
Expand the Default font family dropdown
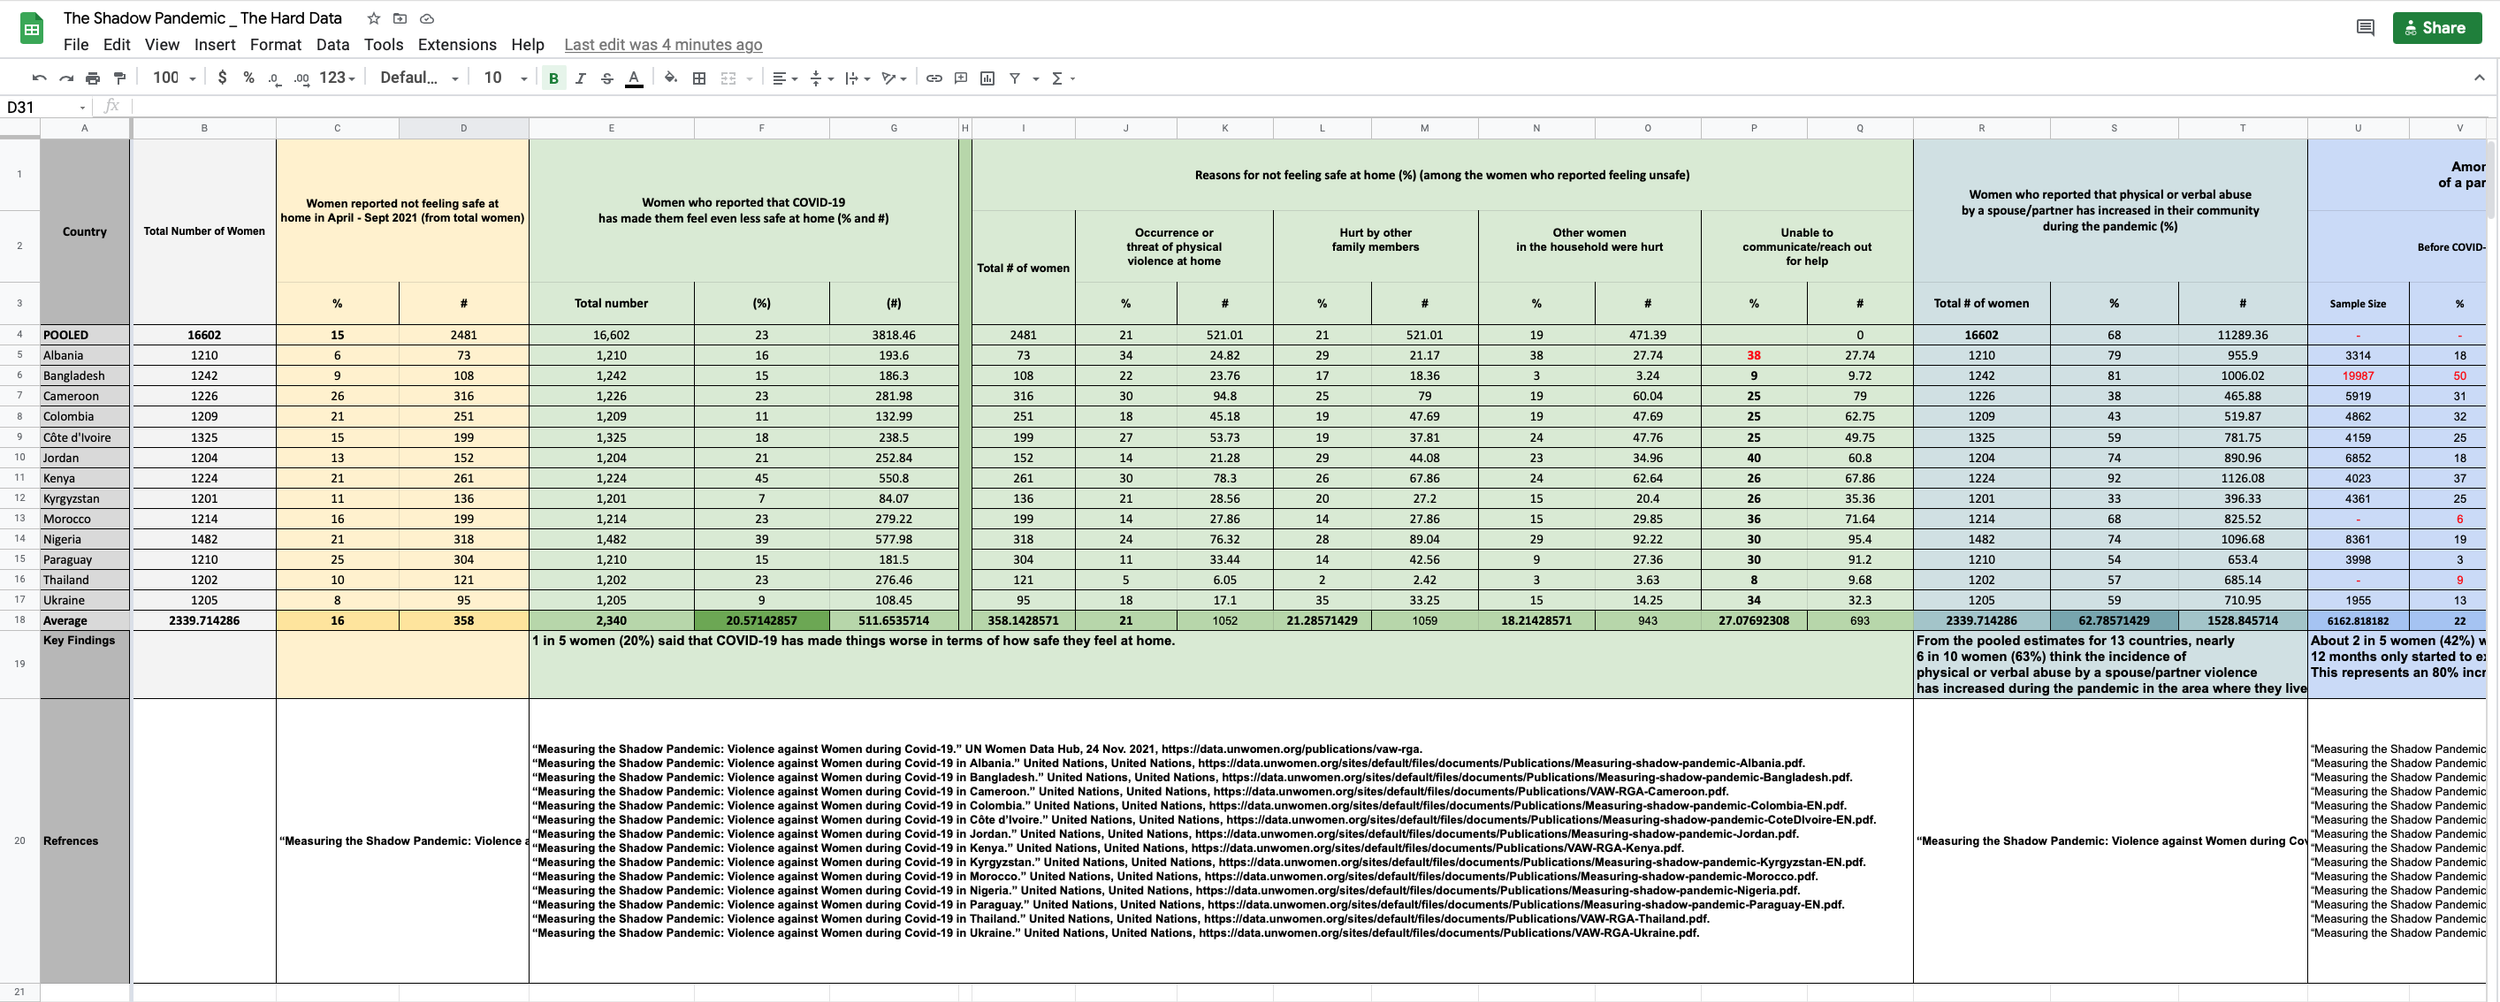[419, 78]
